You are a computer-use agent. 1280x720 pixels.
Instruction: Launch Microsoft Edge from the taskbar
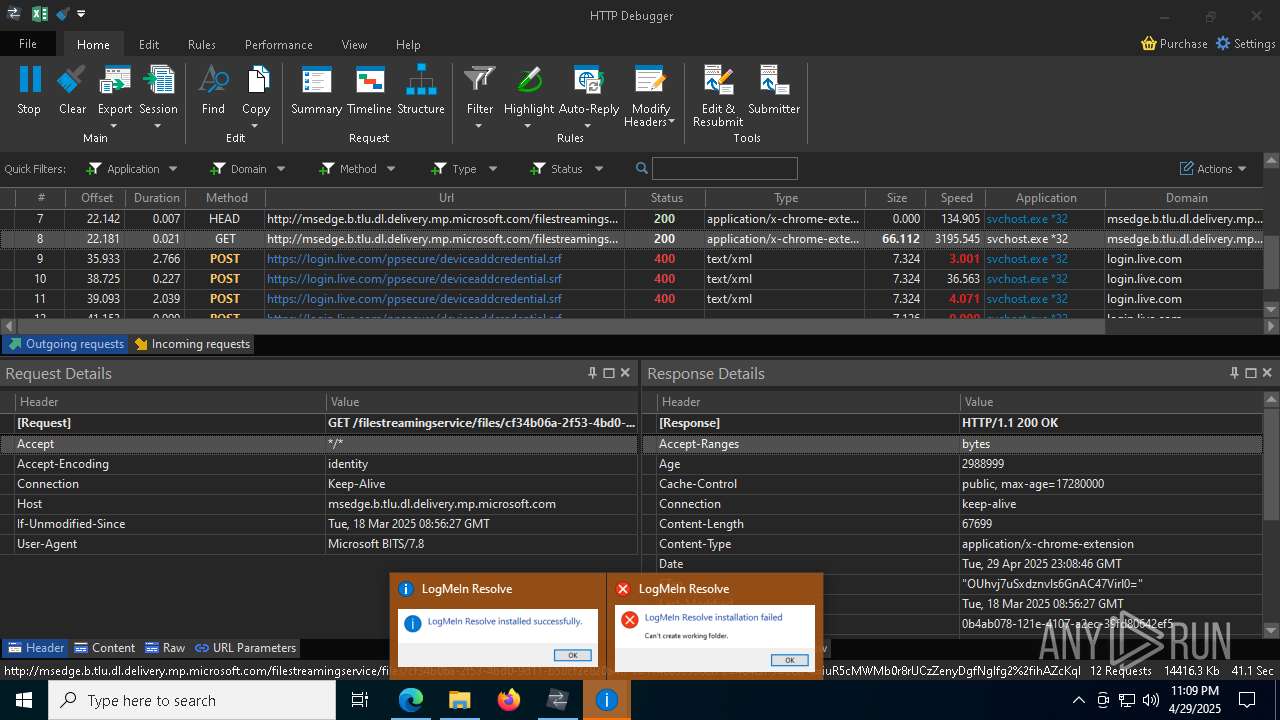pos(411,700)
